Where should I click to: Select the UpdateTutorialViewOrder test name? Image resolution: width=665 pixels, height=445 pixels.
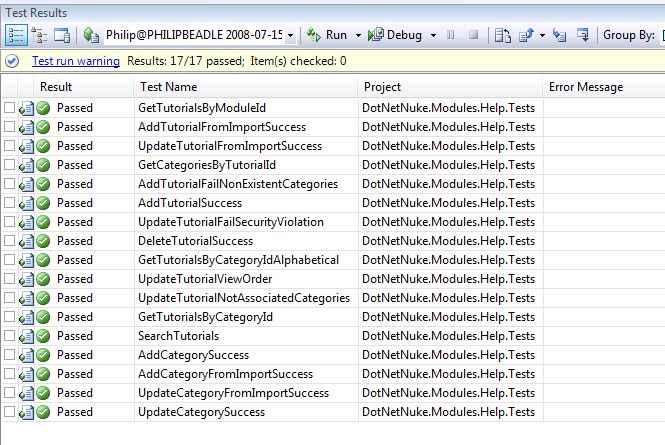[x=205, y=279]
